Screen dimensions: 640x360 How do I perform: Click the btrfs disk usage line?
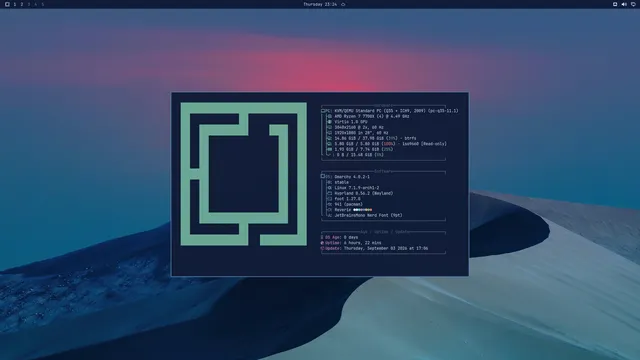coord(375,138)
